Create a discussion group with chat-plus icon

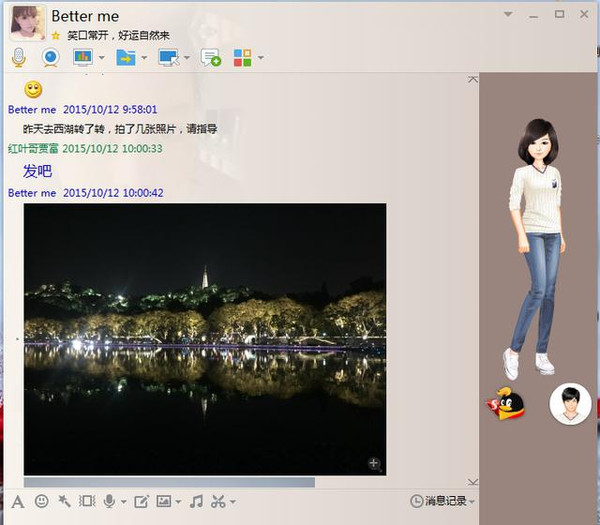click(x=210, y=58)
